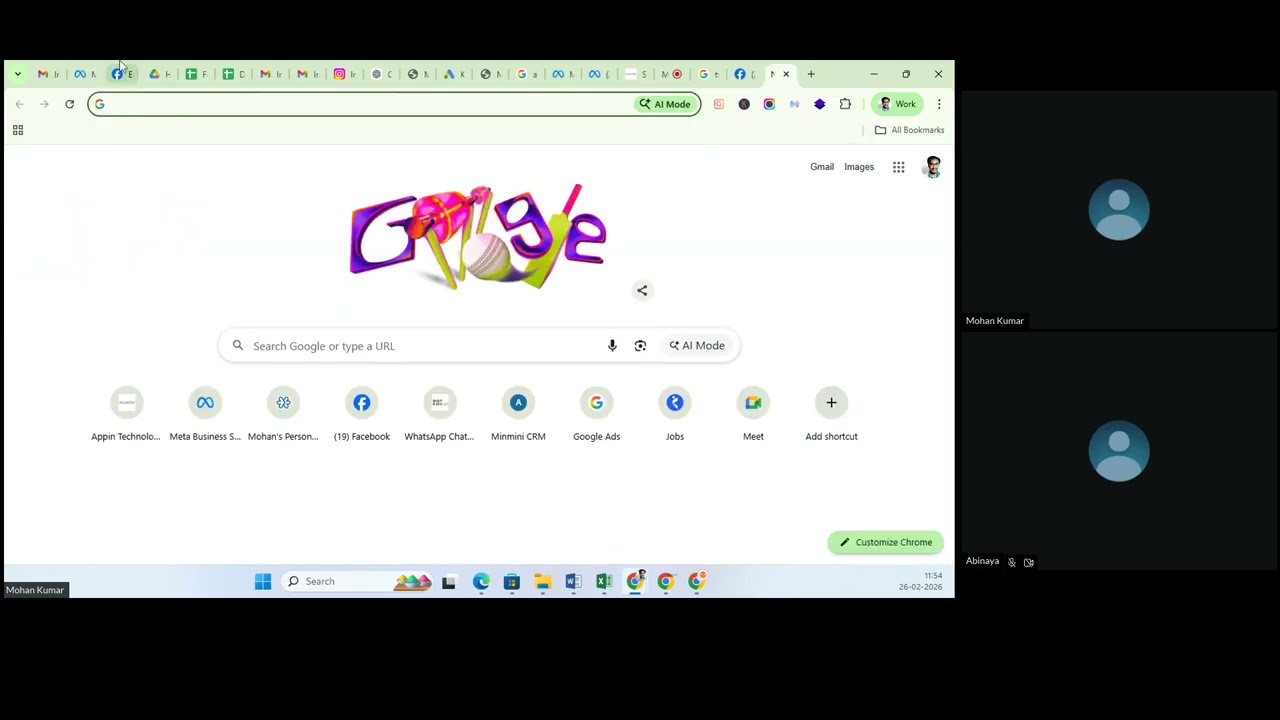Click AI Mode in the address bar
Viewport: 1280px width, 720px height.
tap(665, 104)
